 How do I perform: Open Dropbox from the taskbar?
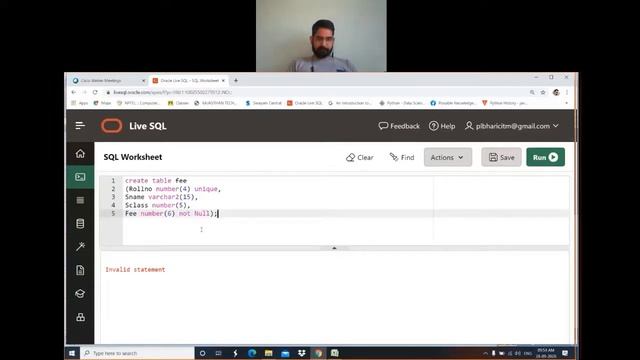tap(302, 353)
